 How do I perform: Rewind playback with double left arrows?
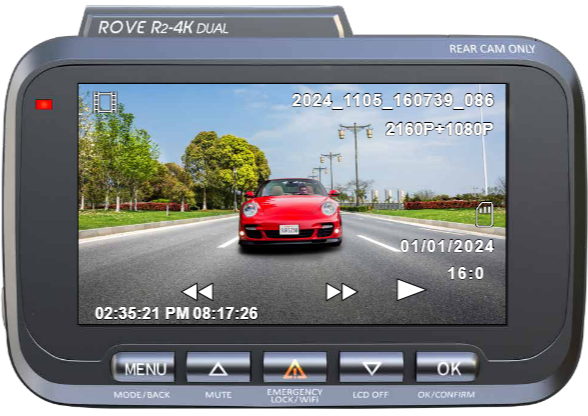pyautogui.click(x=198, y=291)
